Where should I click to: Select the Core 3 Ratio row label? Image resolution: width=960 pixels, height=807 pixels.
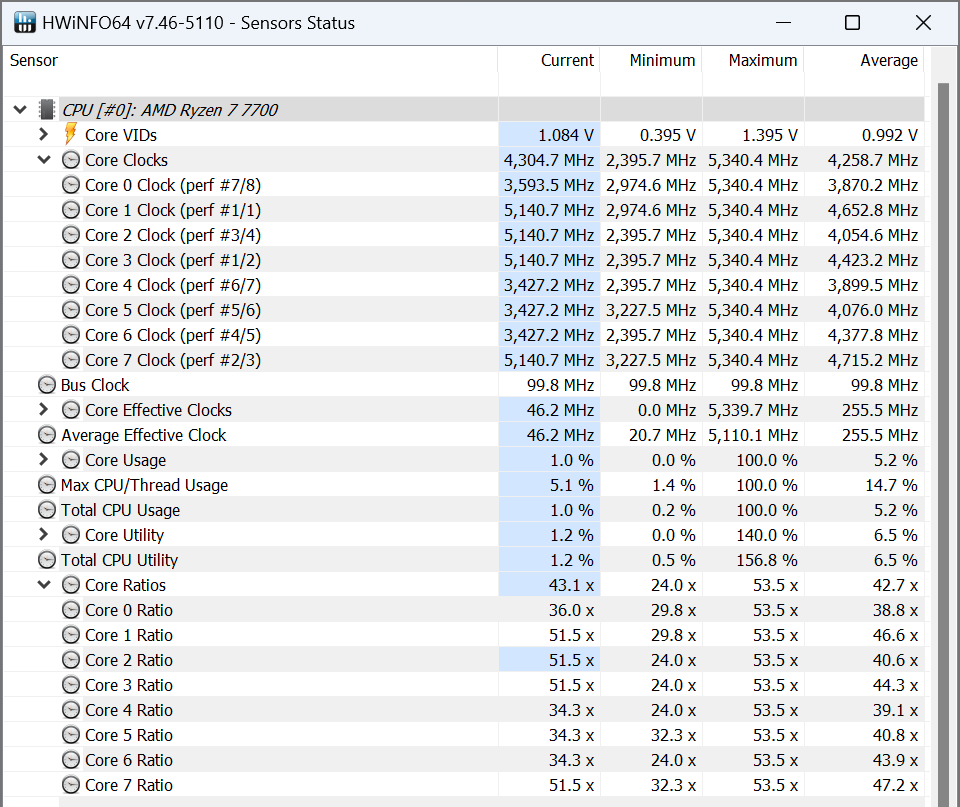pos(129,685)
